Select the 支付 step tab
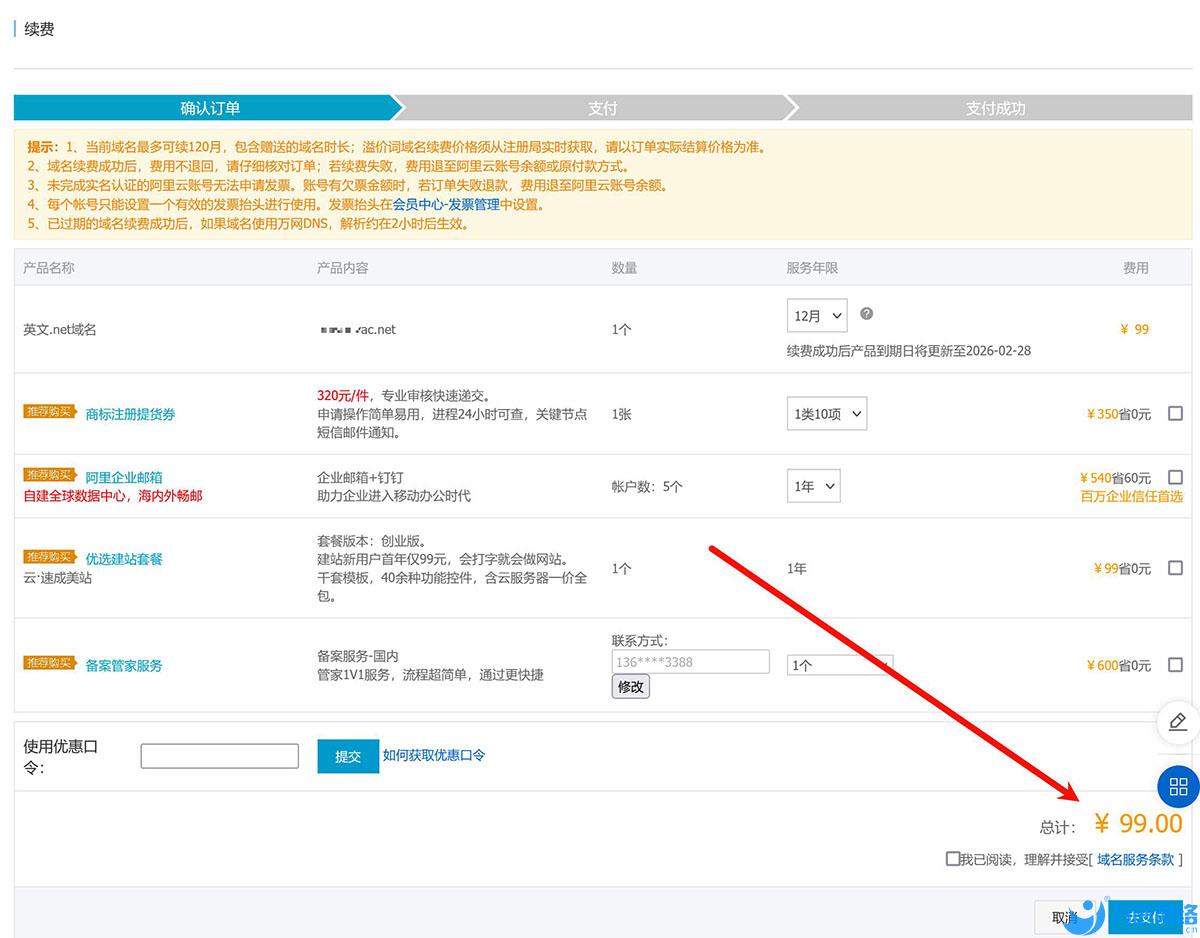Image resolution: width=1200 pixels, height=938 pixels. click(x=602, y=108)
